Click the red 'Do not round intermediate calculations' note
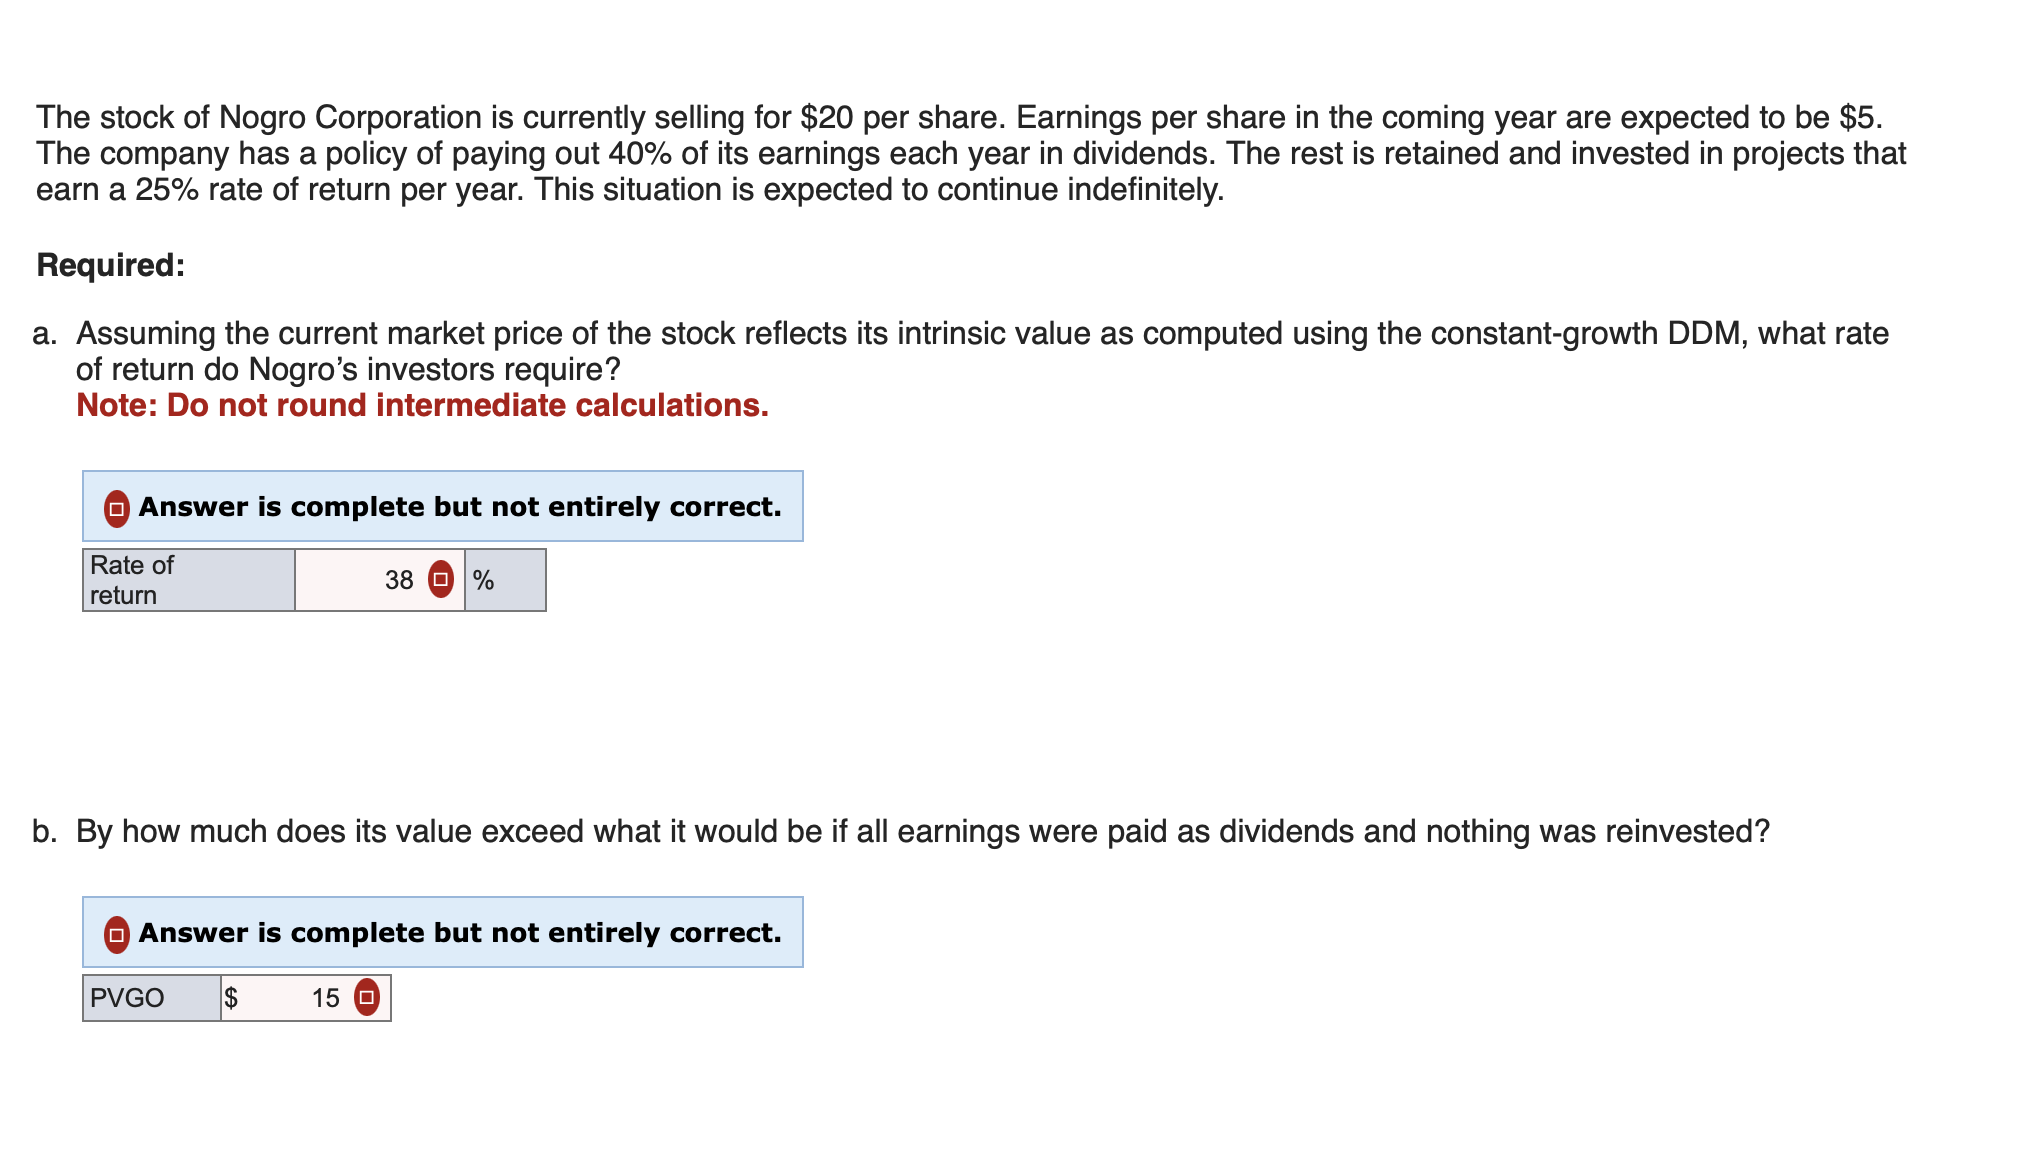Image resolution: width=2018 pixels, height=1172 pixels. click(x=423, y=405)
